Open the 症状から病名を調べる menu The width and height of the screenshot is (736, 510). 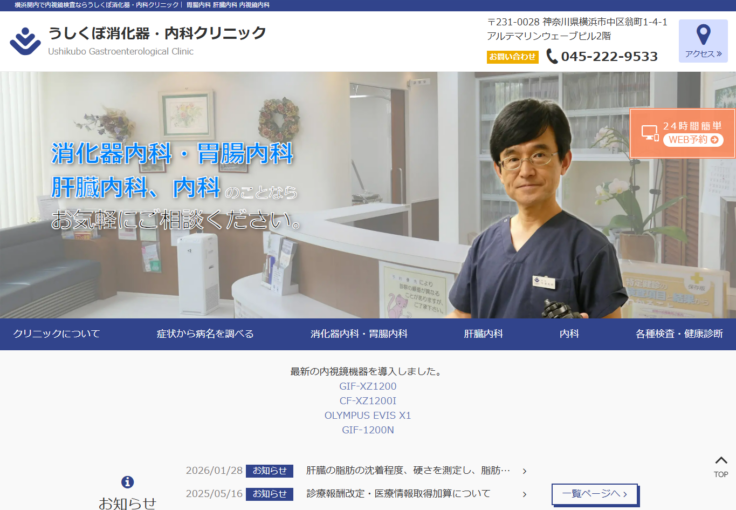click(205, 334)
